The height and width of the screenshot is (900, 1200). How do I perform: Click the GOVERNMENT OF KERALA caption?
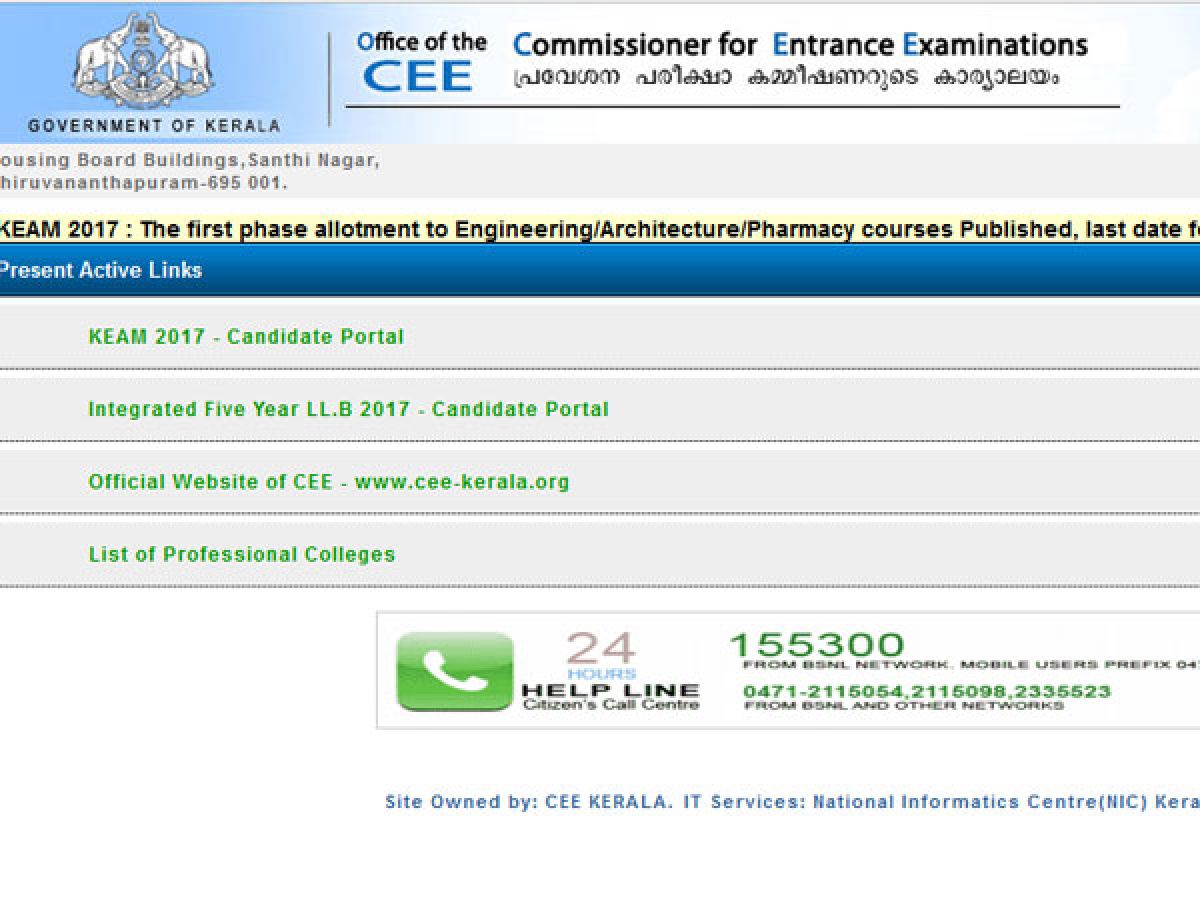click(x=154, y=126)
